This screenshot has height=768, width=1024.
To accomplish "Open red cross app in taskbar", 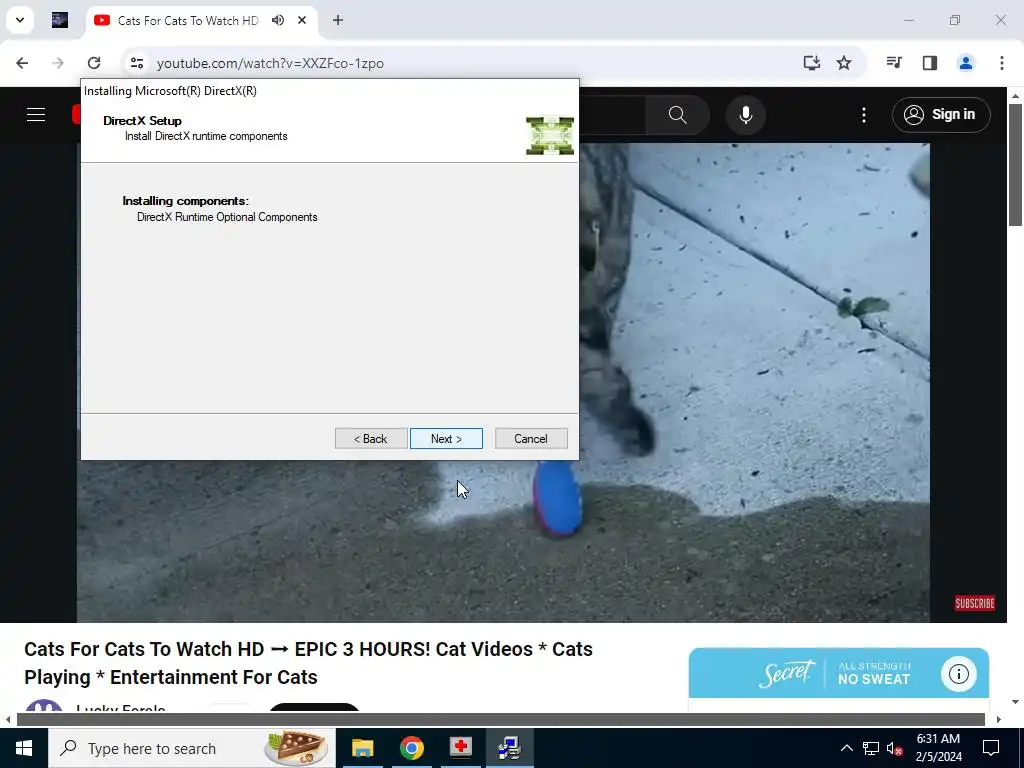I will (x=461, y=748).
